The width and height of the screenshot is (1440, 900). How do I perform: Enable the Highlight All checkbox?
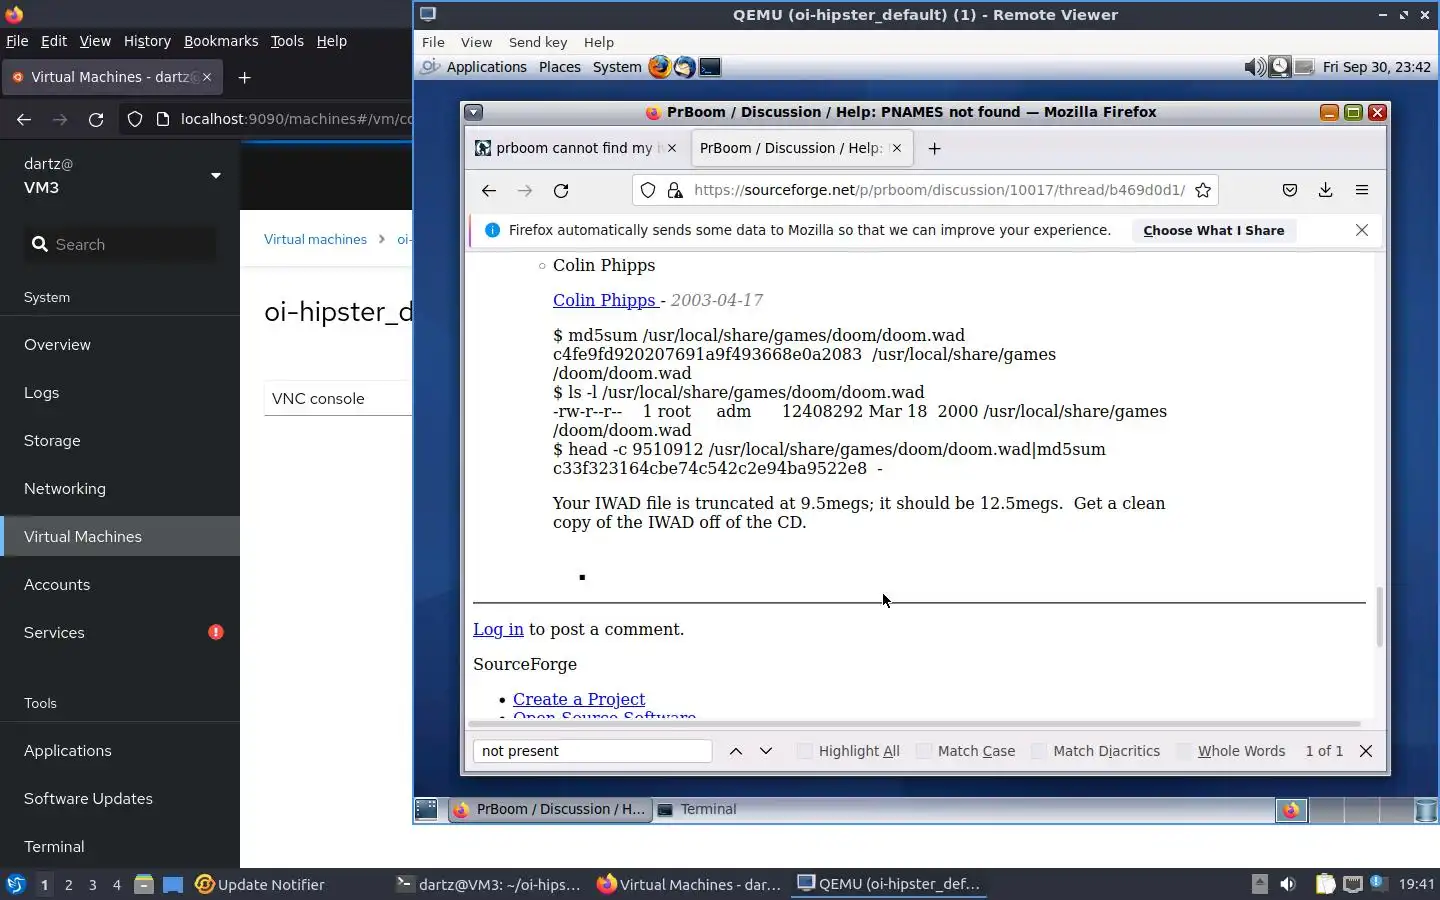tap(805, 751)
